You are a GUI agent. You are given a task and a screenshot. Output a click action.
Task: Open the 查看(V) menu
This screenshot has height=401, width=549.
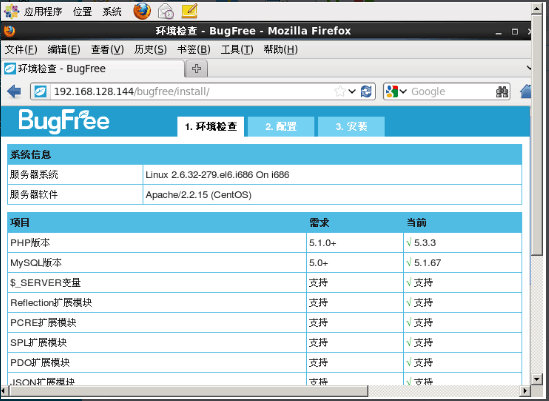pyautogui.click(x=107, y=50)
